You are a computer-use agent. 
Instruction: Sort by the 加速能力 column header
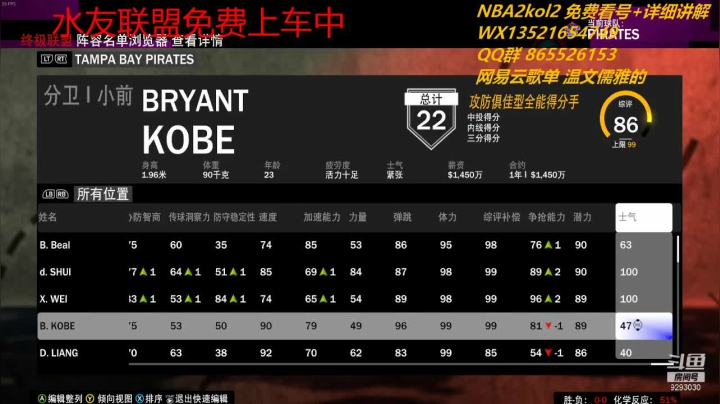(322, 217)
